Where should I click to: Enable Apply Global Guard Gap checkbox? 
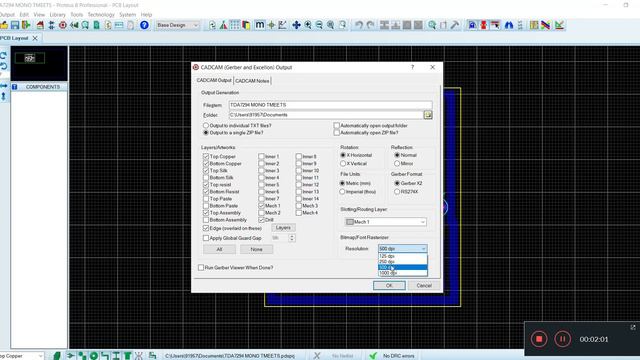coord(206,238)
